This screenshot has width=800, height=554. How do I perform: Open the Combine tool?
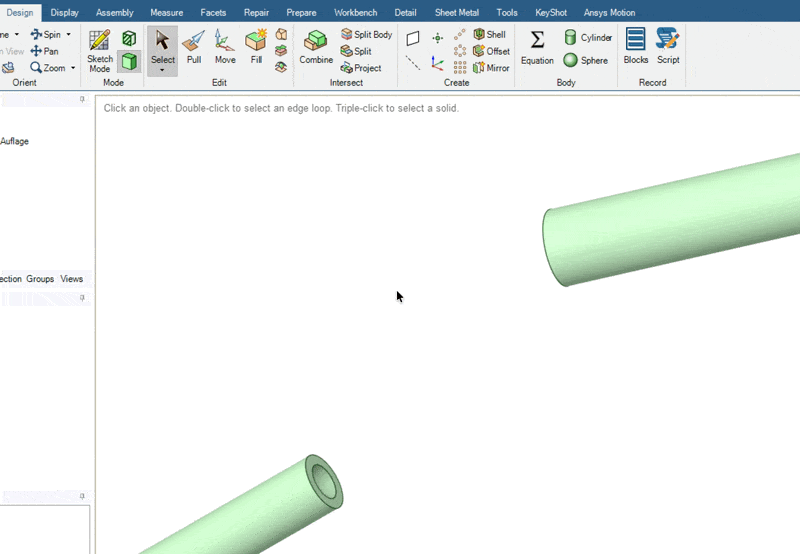316,46
